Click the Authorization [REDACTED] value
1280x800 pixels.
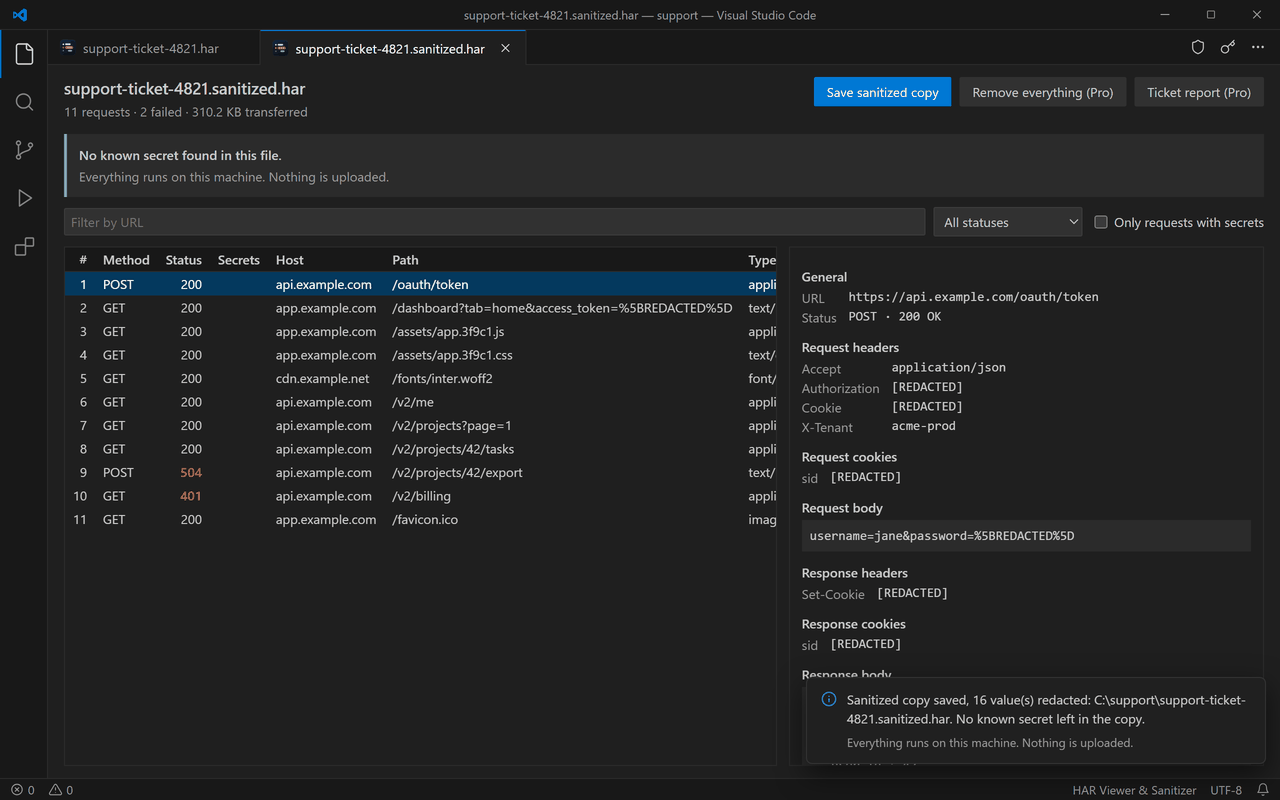927,387
